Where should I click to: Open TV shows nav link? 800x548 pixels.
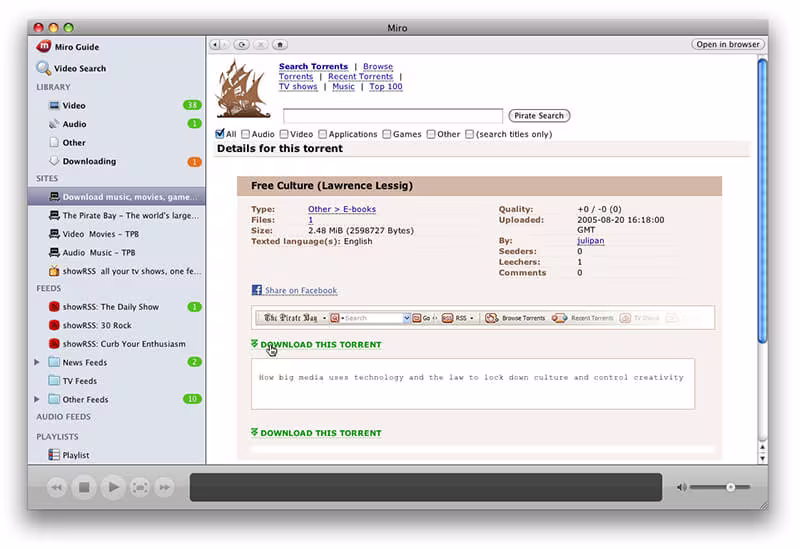point(298,86)
